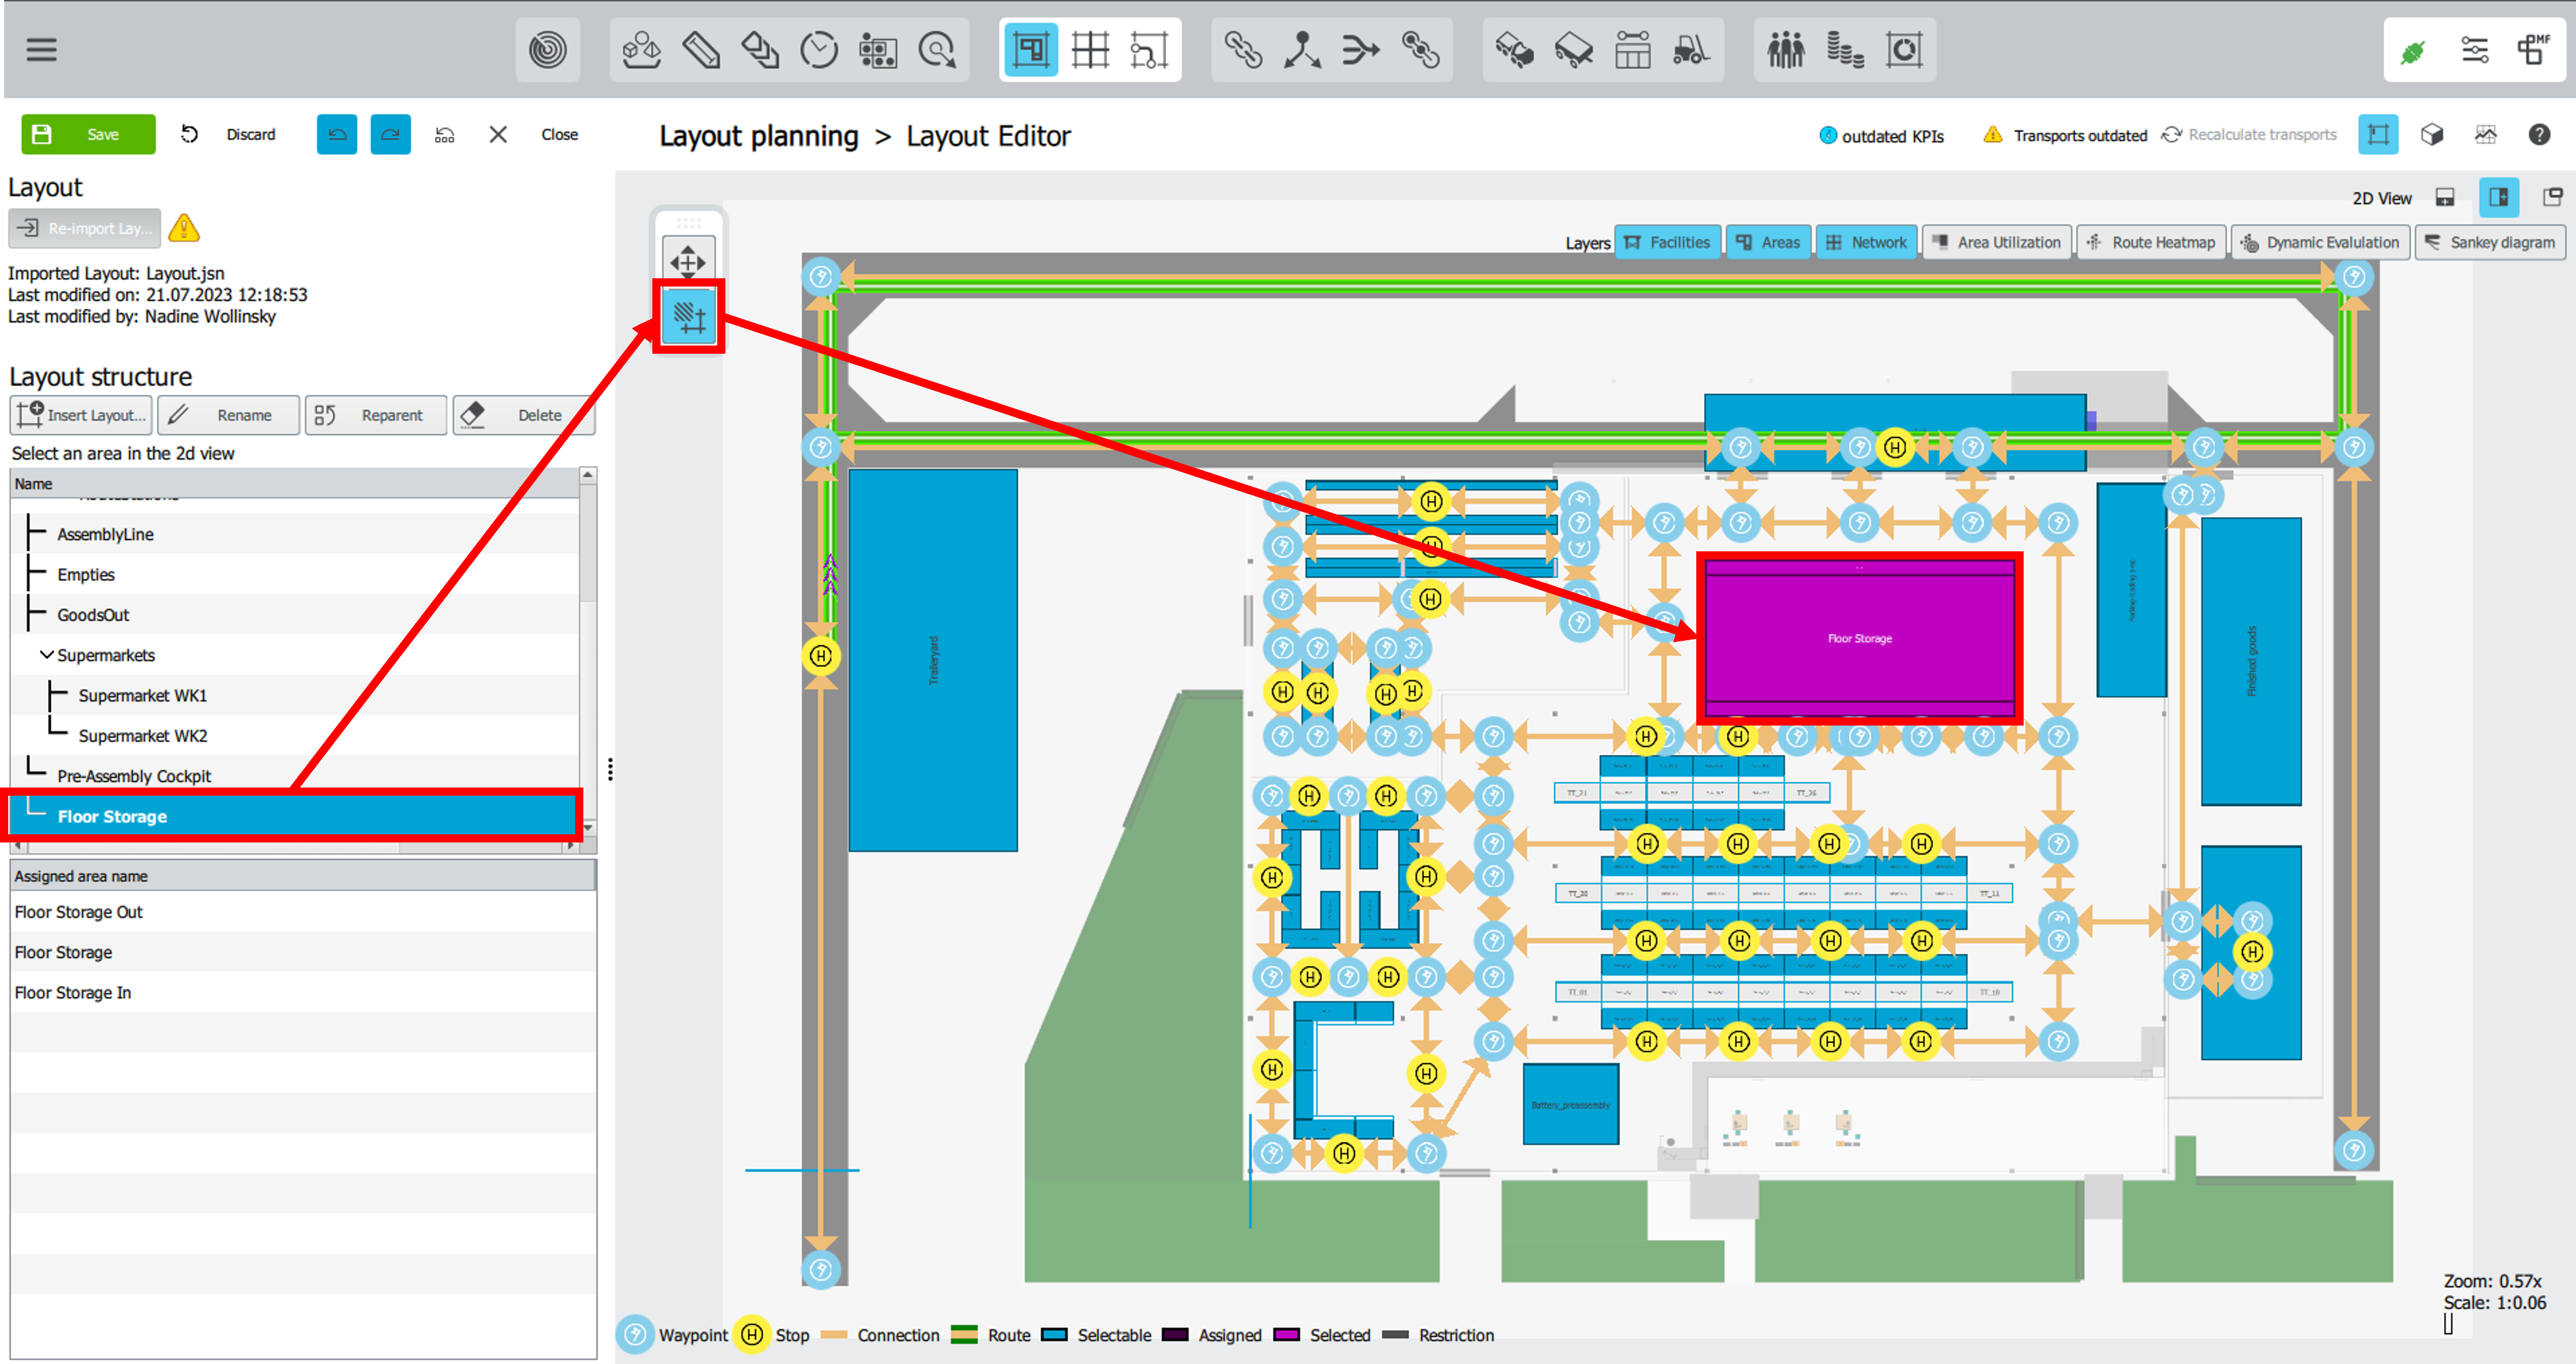Open the undo history list icon

coord(444,134)
